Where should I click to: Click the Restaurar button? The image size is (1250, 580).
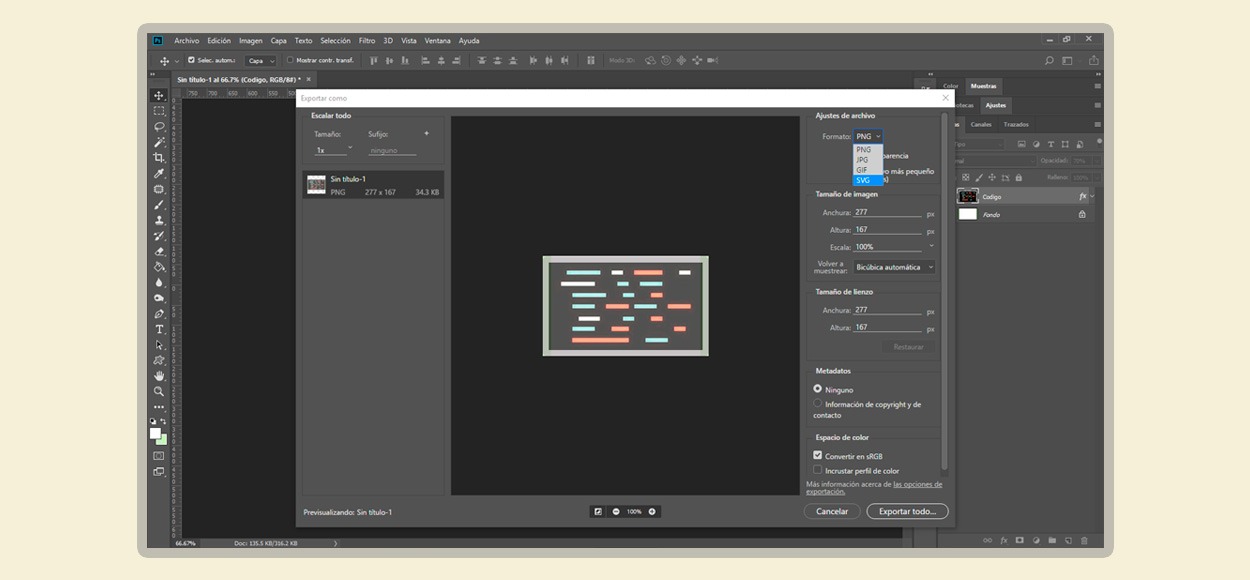click(x=909, y=347)
